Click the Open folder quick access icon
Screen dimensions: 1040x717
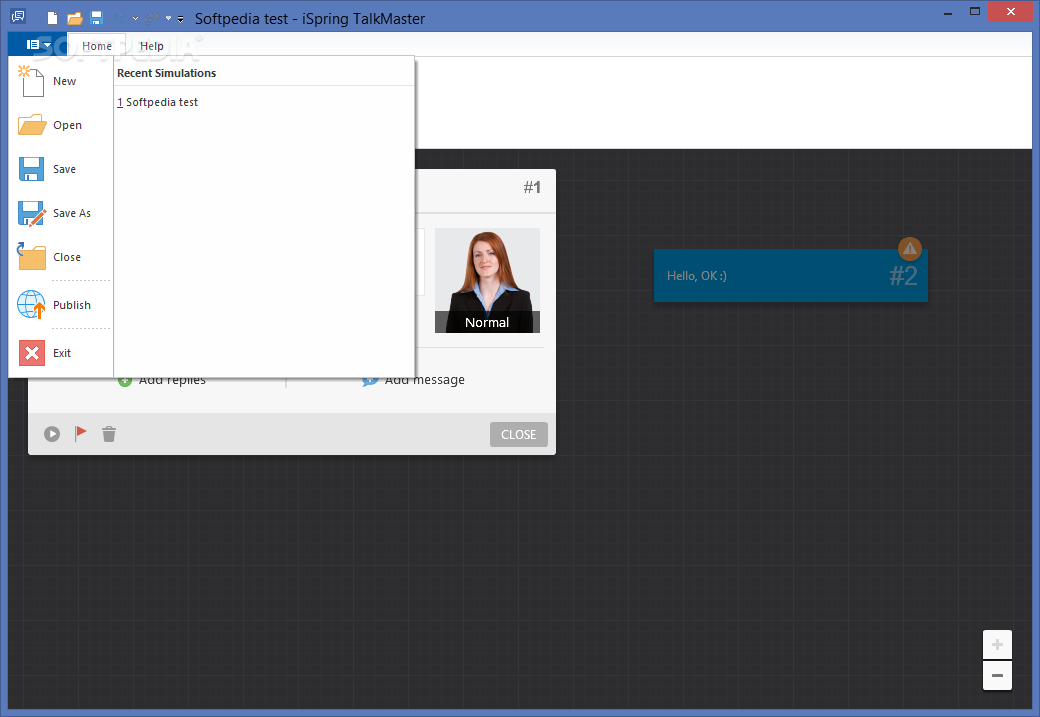75,18
